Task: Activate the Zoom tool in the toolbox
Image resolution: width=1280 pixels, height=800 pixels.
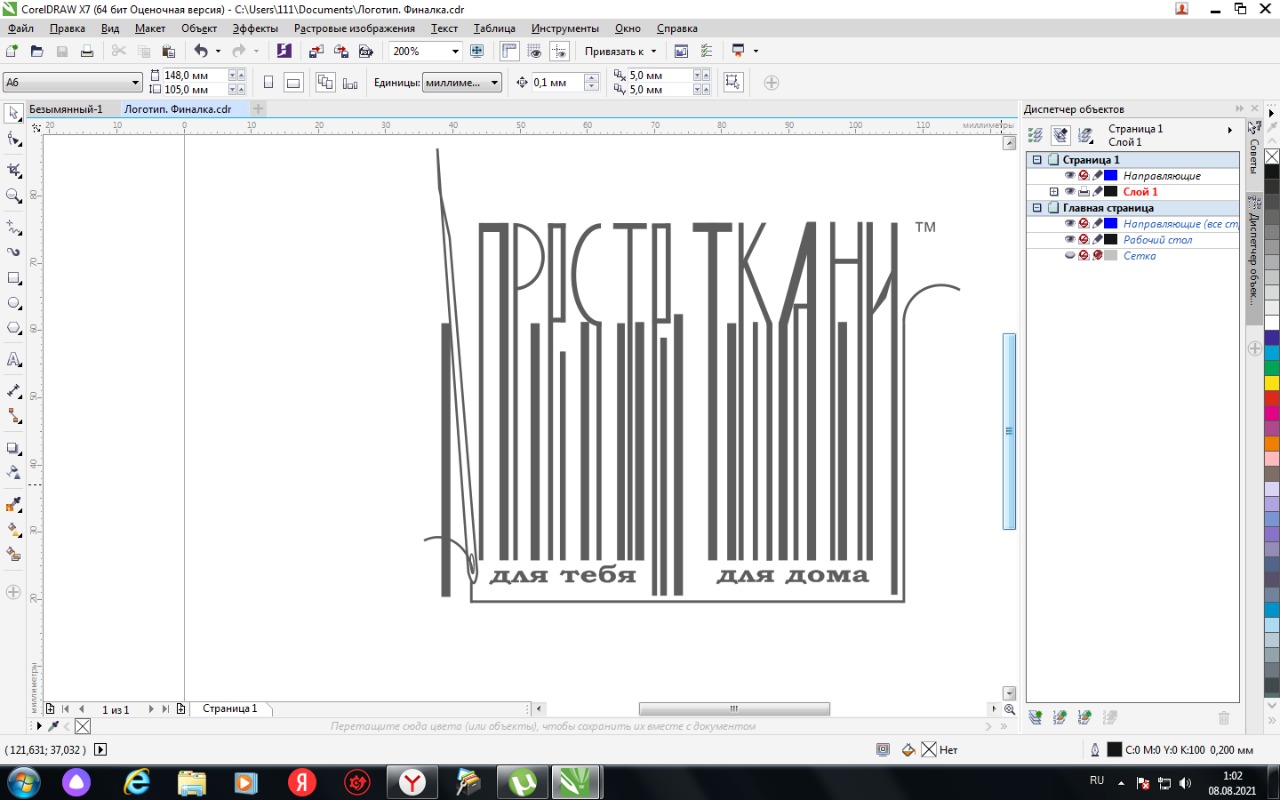Action: click(x=14, y=196)
